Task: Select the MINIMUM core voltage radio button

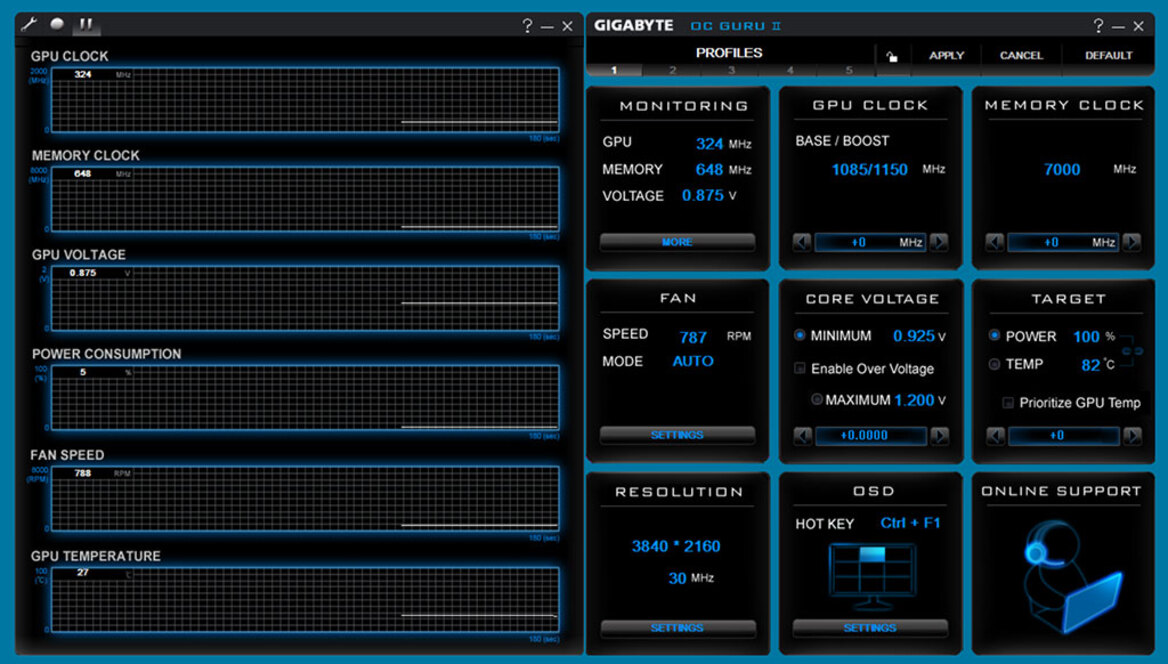Action: tap(800, 335)
